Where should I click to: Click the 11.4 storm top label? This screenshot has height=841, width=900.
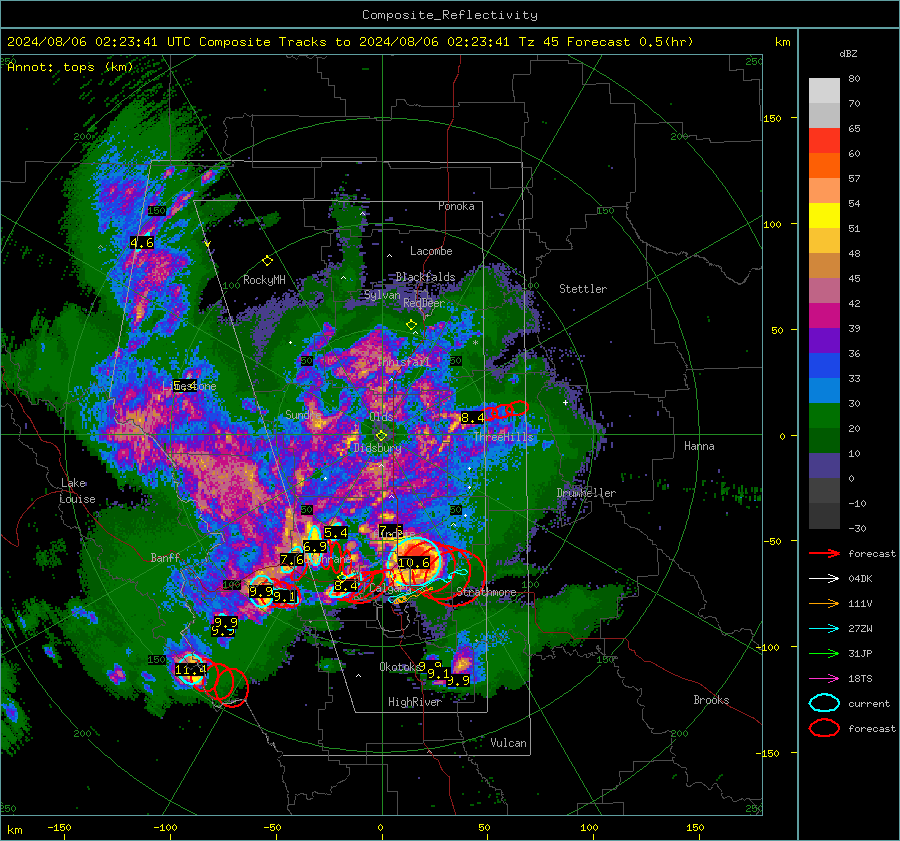click(190, 669)
